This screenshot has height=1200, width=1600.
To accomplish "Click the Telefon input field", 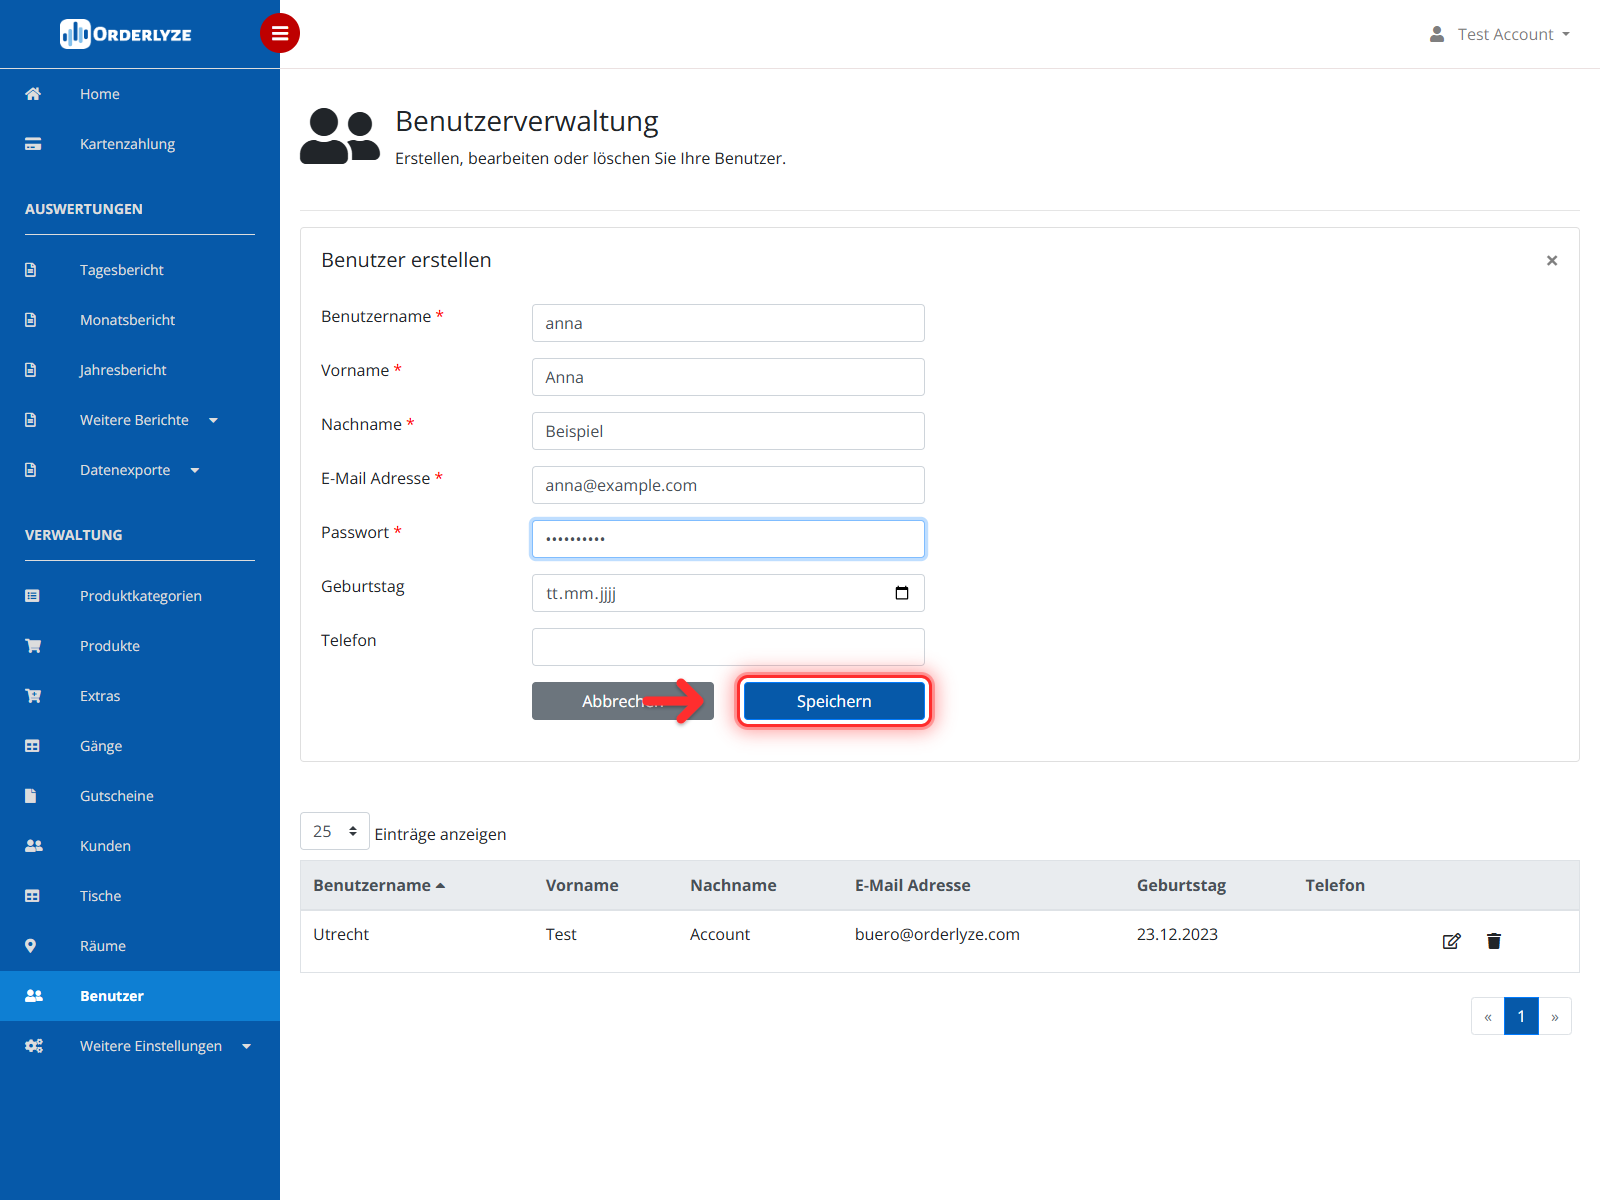I will tap(728, 647).
